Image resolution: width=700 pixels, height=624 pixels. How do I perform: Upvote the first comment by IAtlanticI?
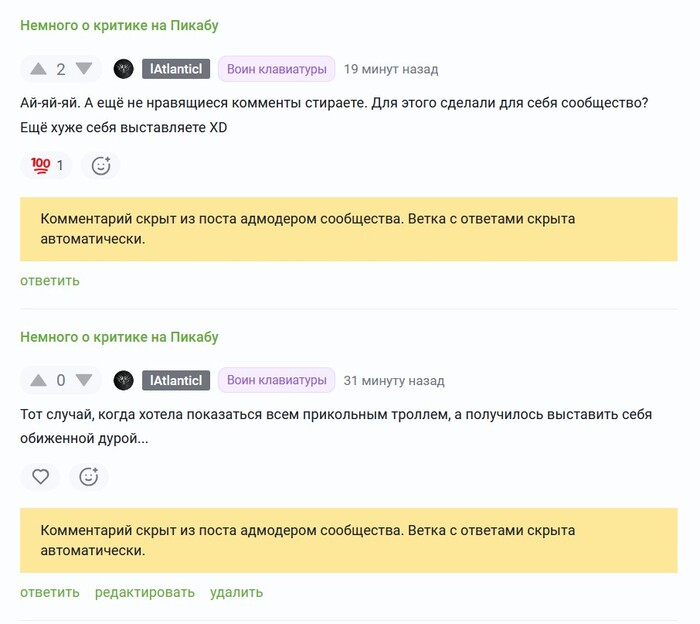pos(38,69)
